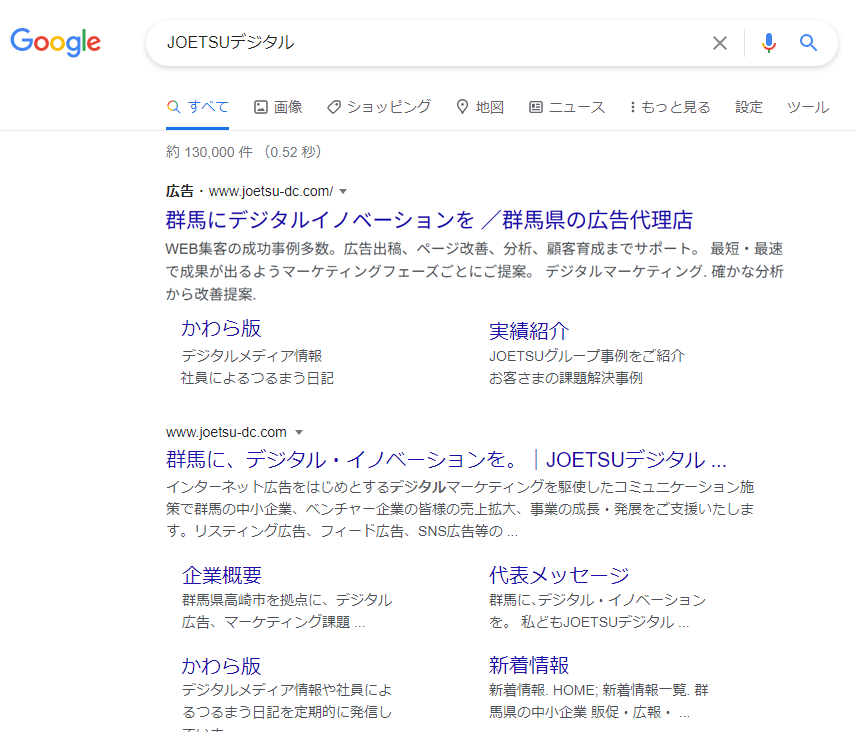The height and width of the screenshot is (732, 856).
Task: Click the Google logo
Action: [x=56, y=42]
